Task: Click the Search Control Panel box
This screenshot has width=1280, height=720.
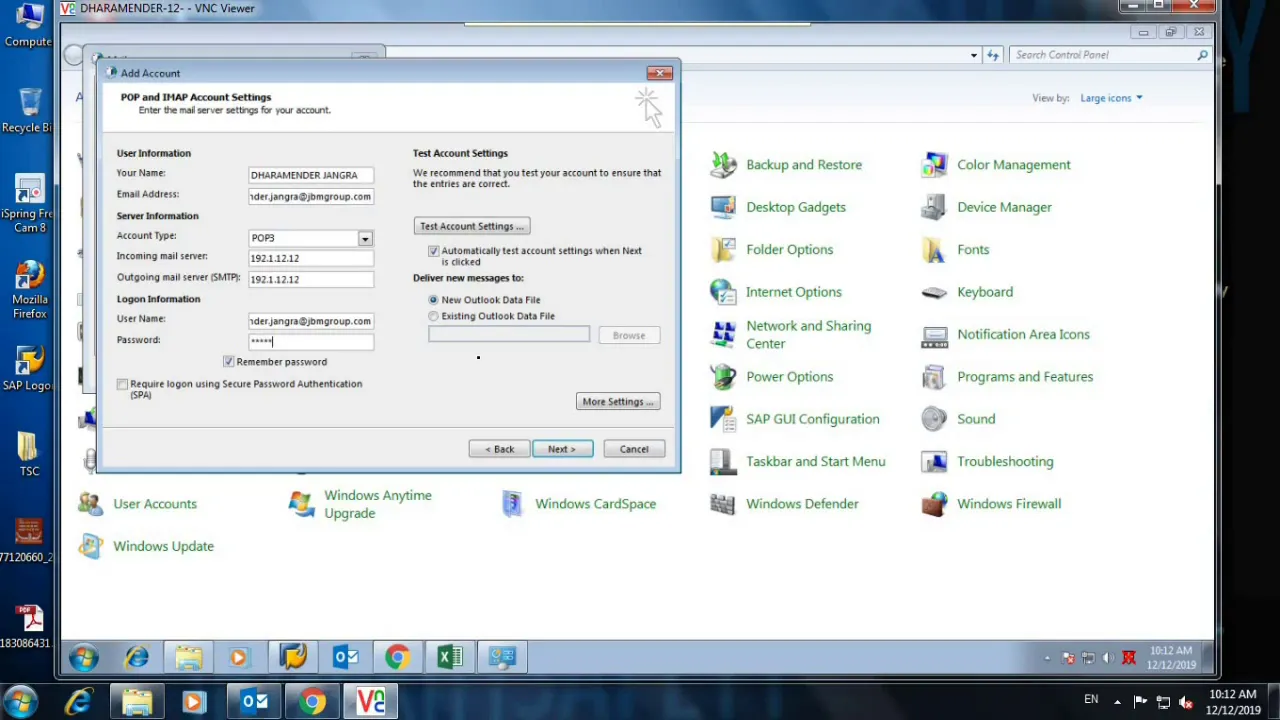Action: click(x=1110, y=55)
